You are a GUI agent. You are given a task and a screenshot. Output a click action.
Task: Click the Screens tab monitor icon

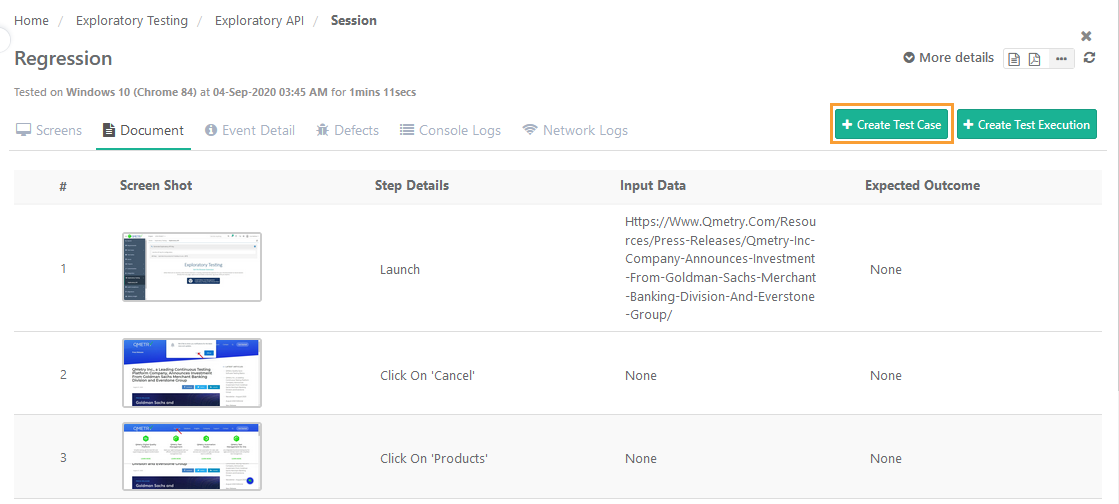click(x=23, y=130)
